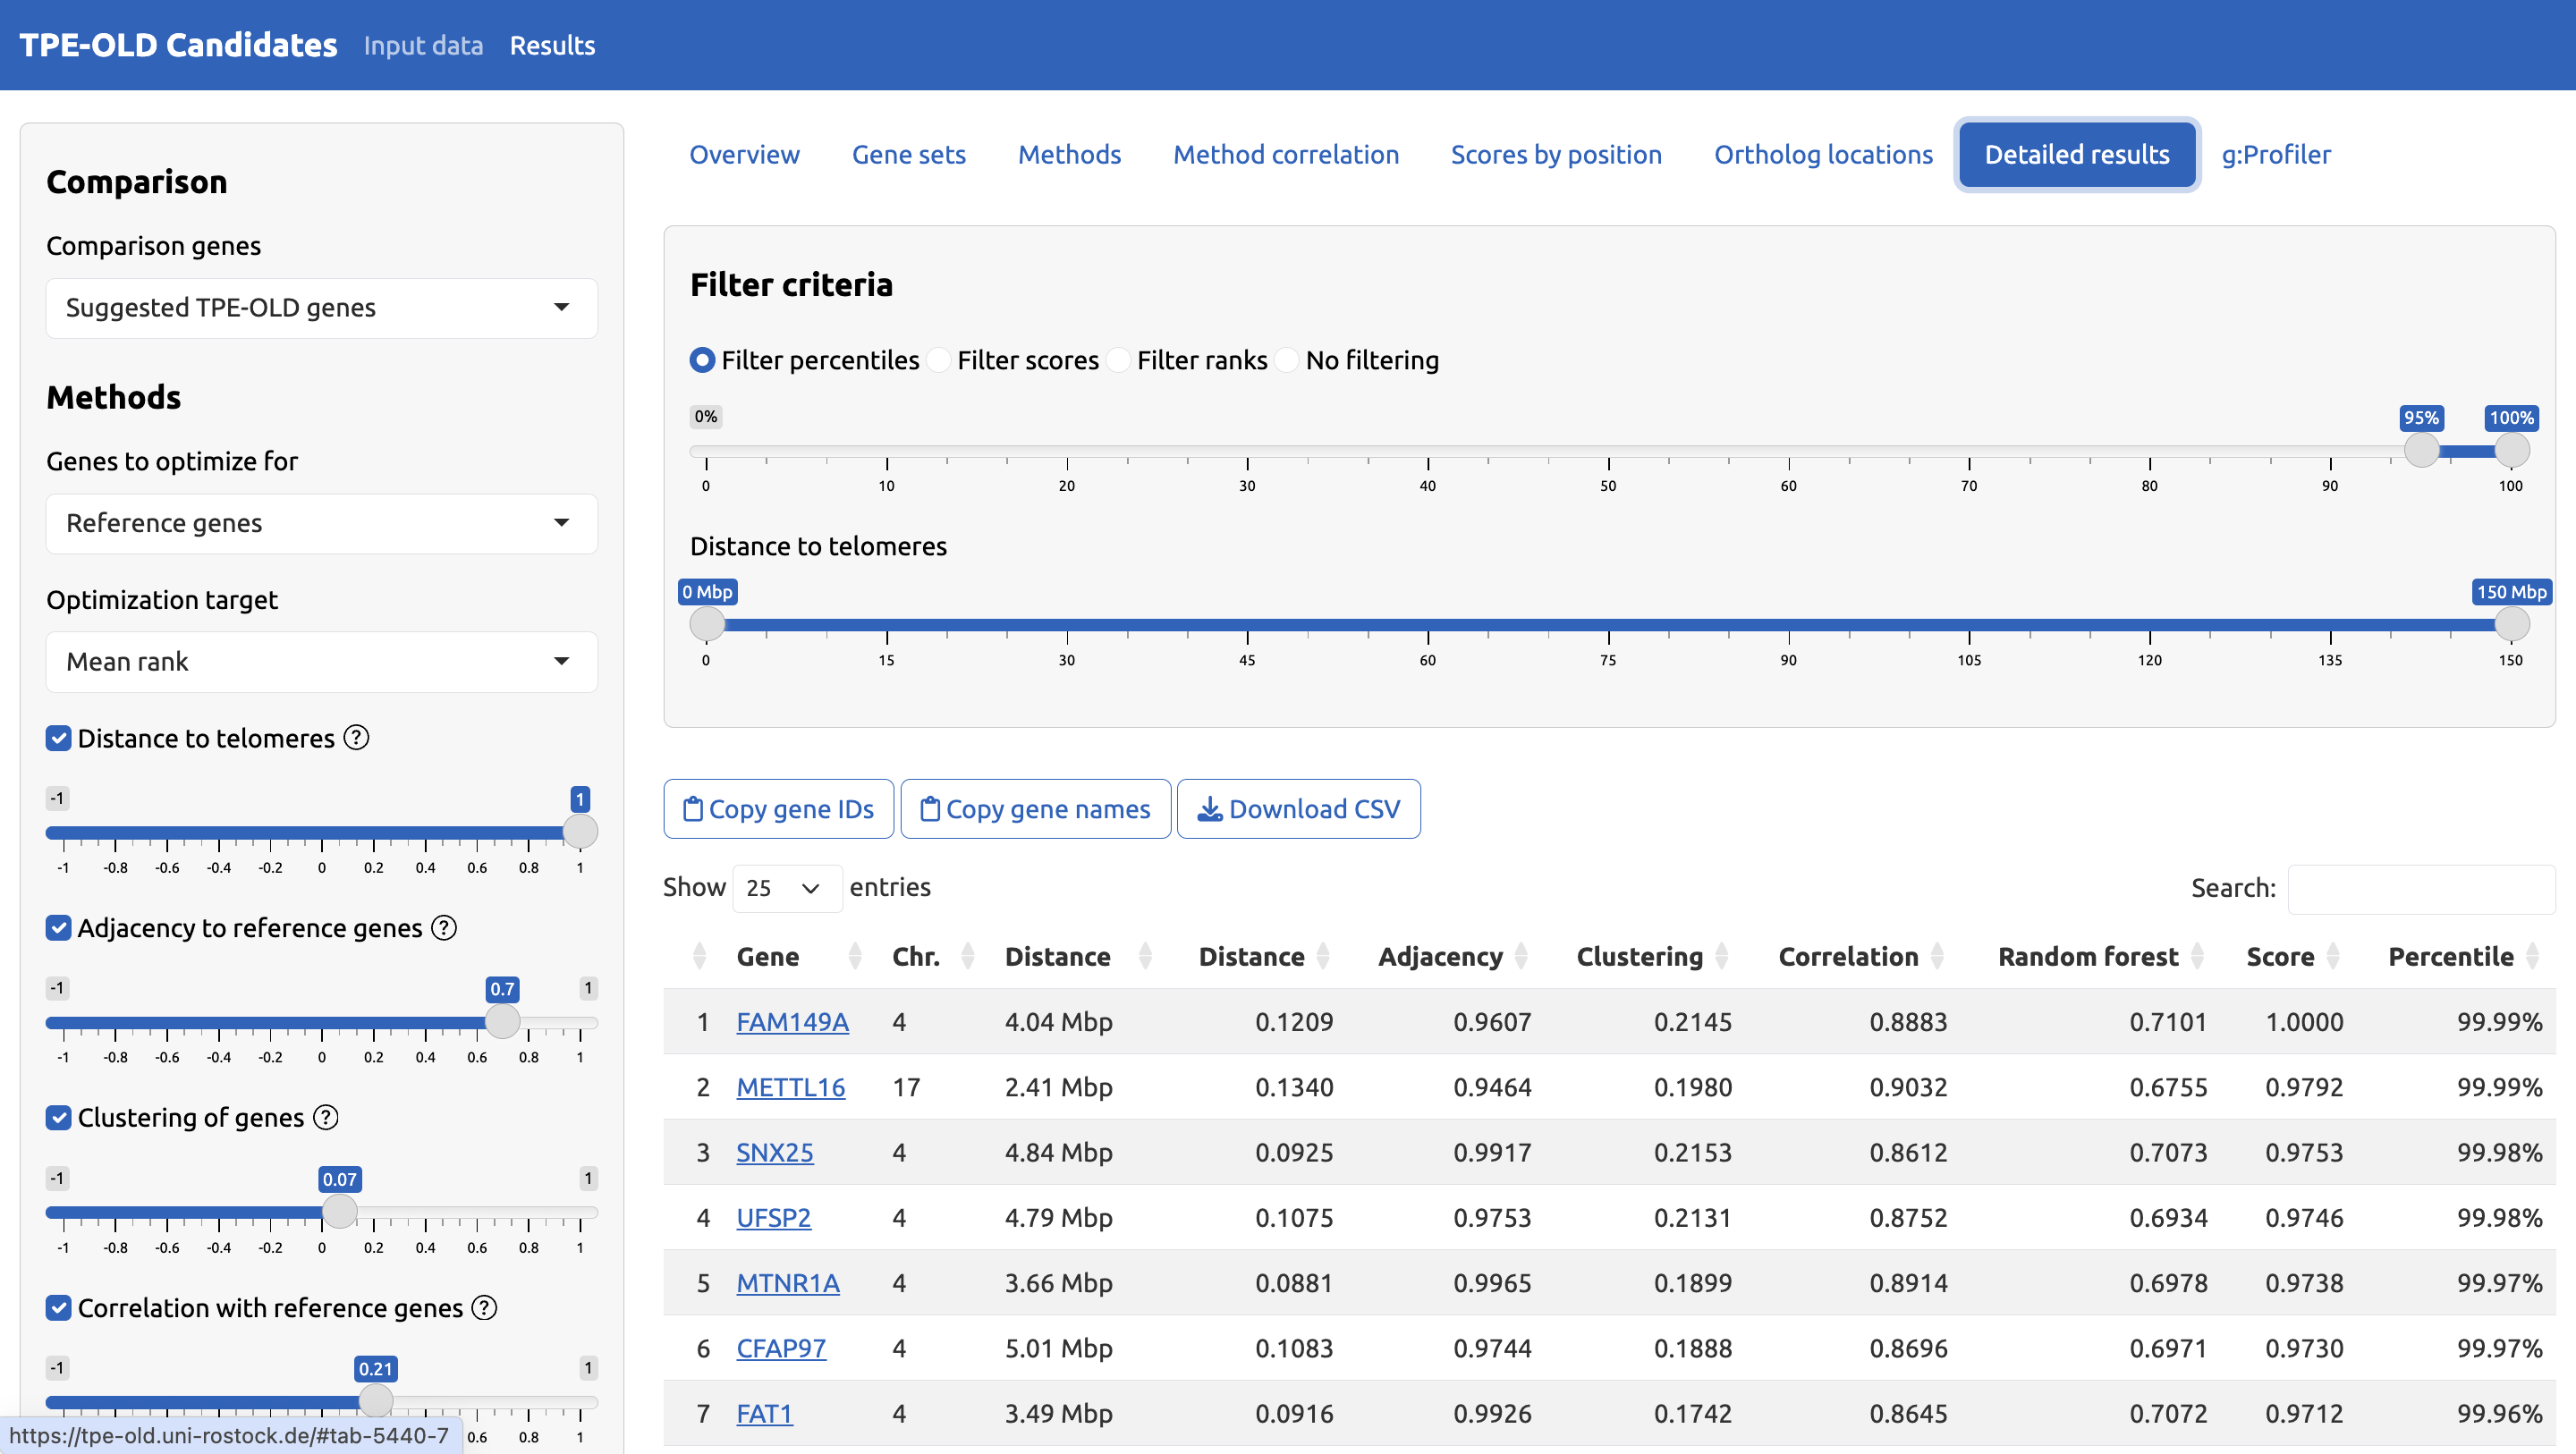Viewport: 2576px width, 1454px height.
Task: Open the Adjacency to reference genes help icon
Action: (443, 928)
